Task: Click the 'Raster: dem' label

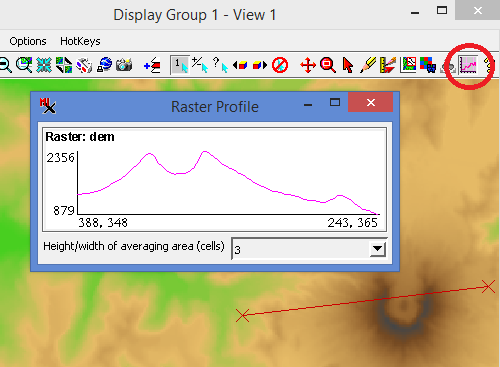Action: 80,137
